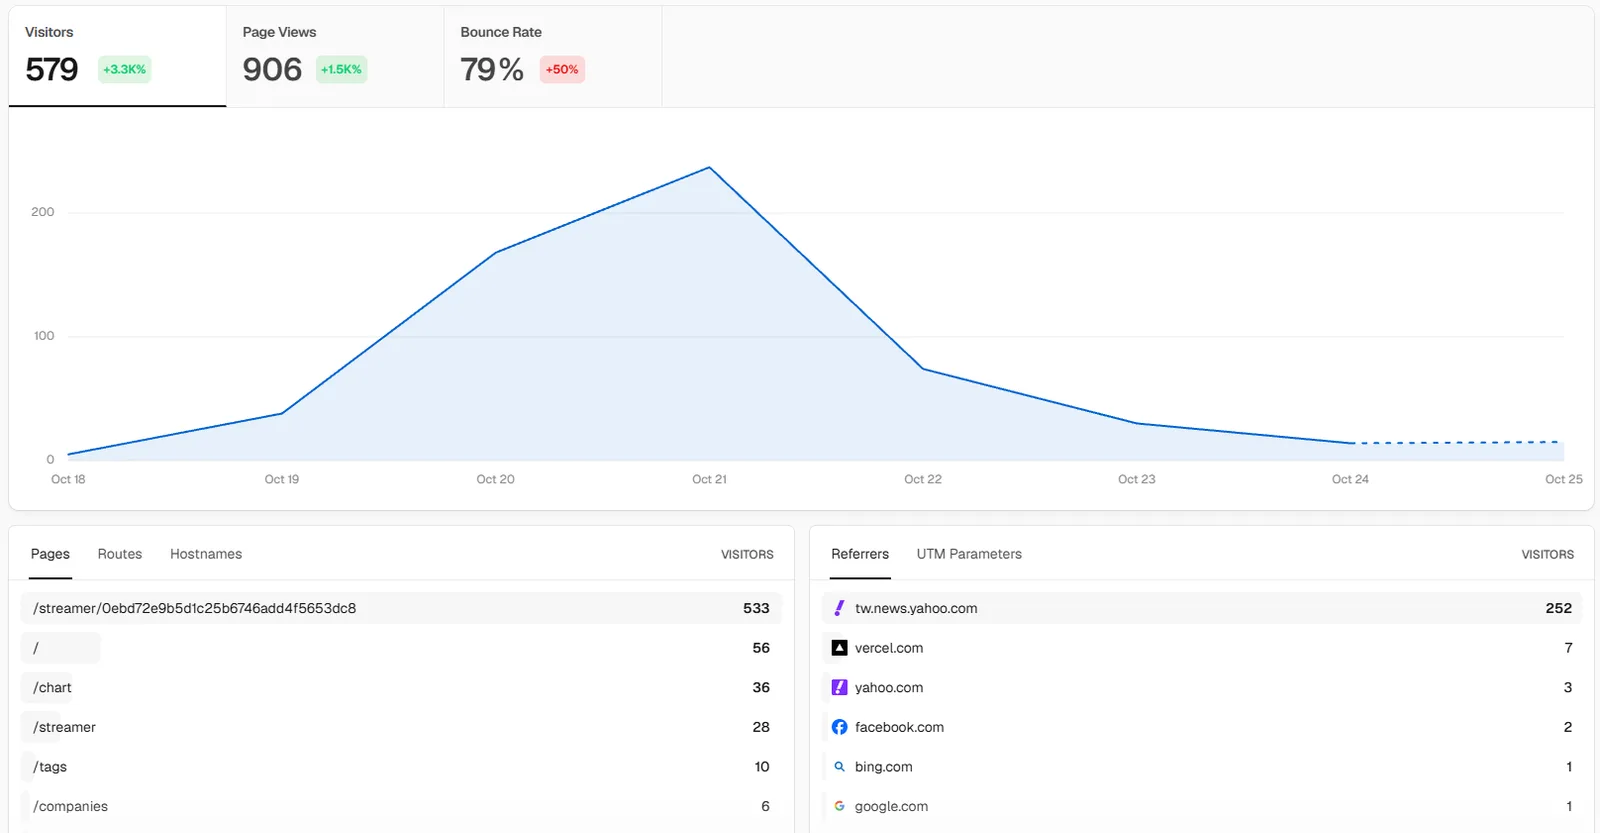Filter by tw.news.yahoo.com referrer
Screen dimensions: 1600x833
click(x=1202, y=608)
